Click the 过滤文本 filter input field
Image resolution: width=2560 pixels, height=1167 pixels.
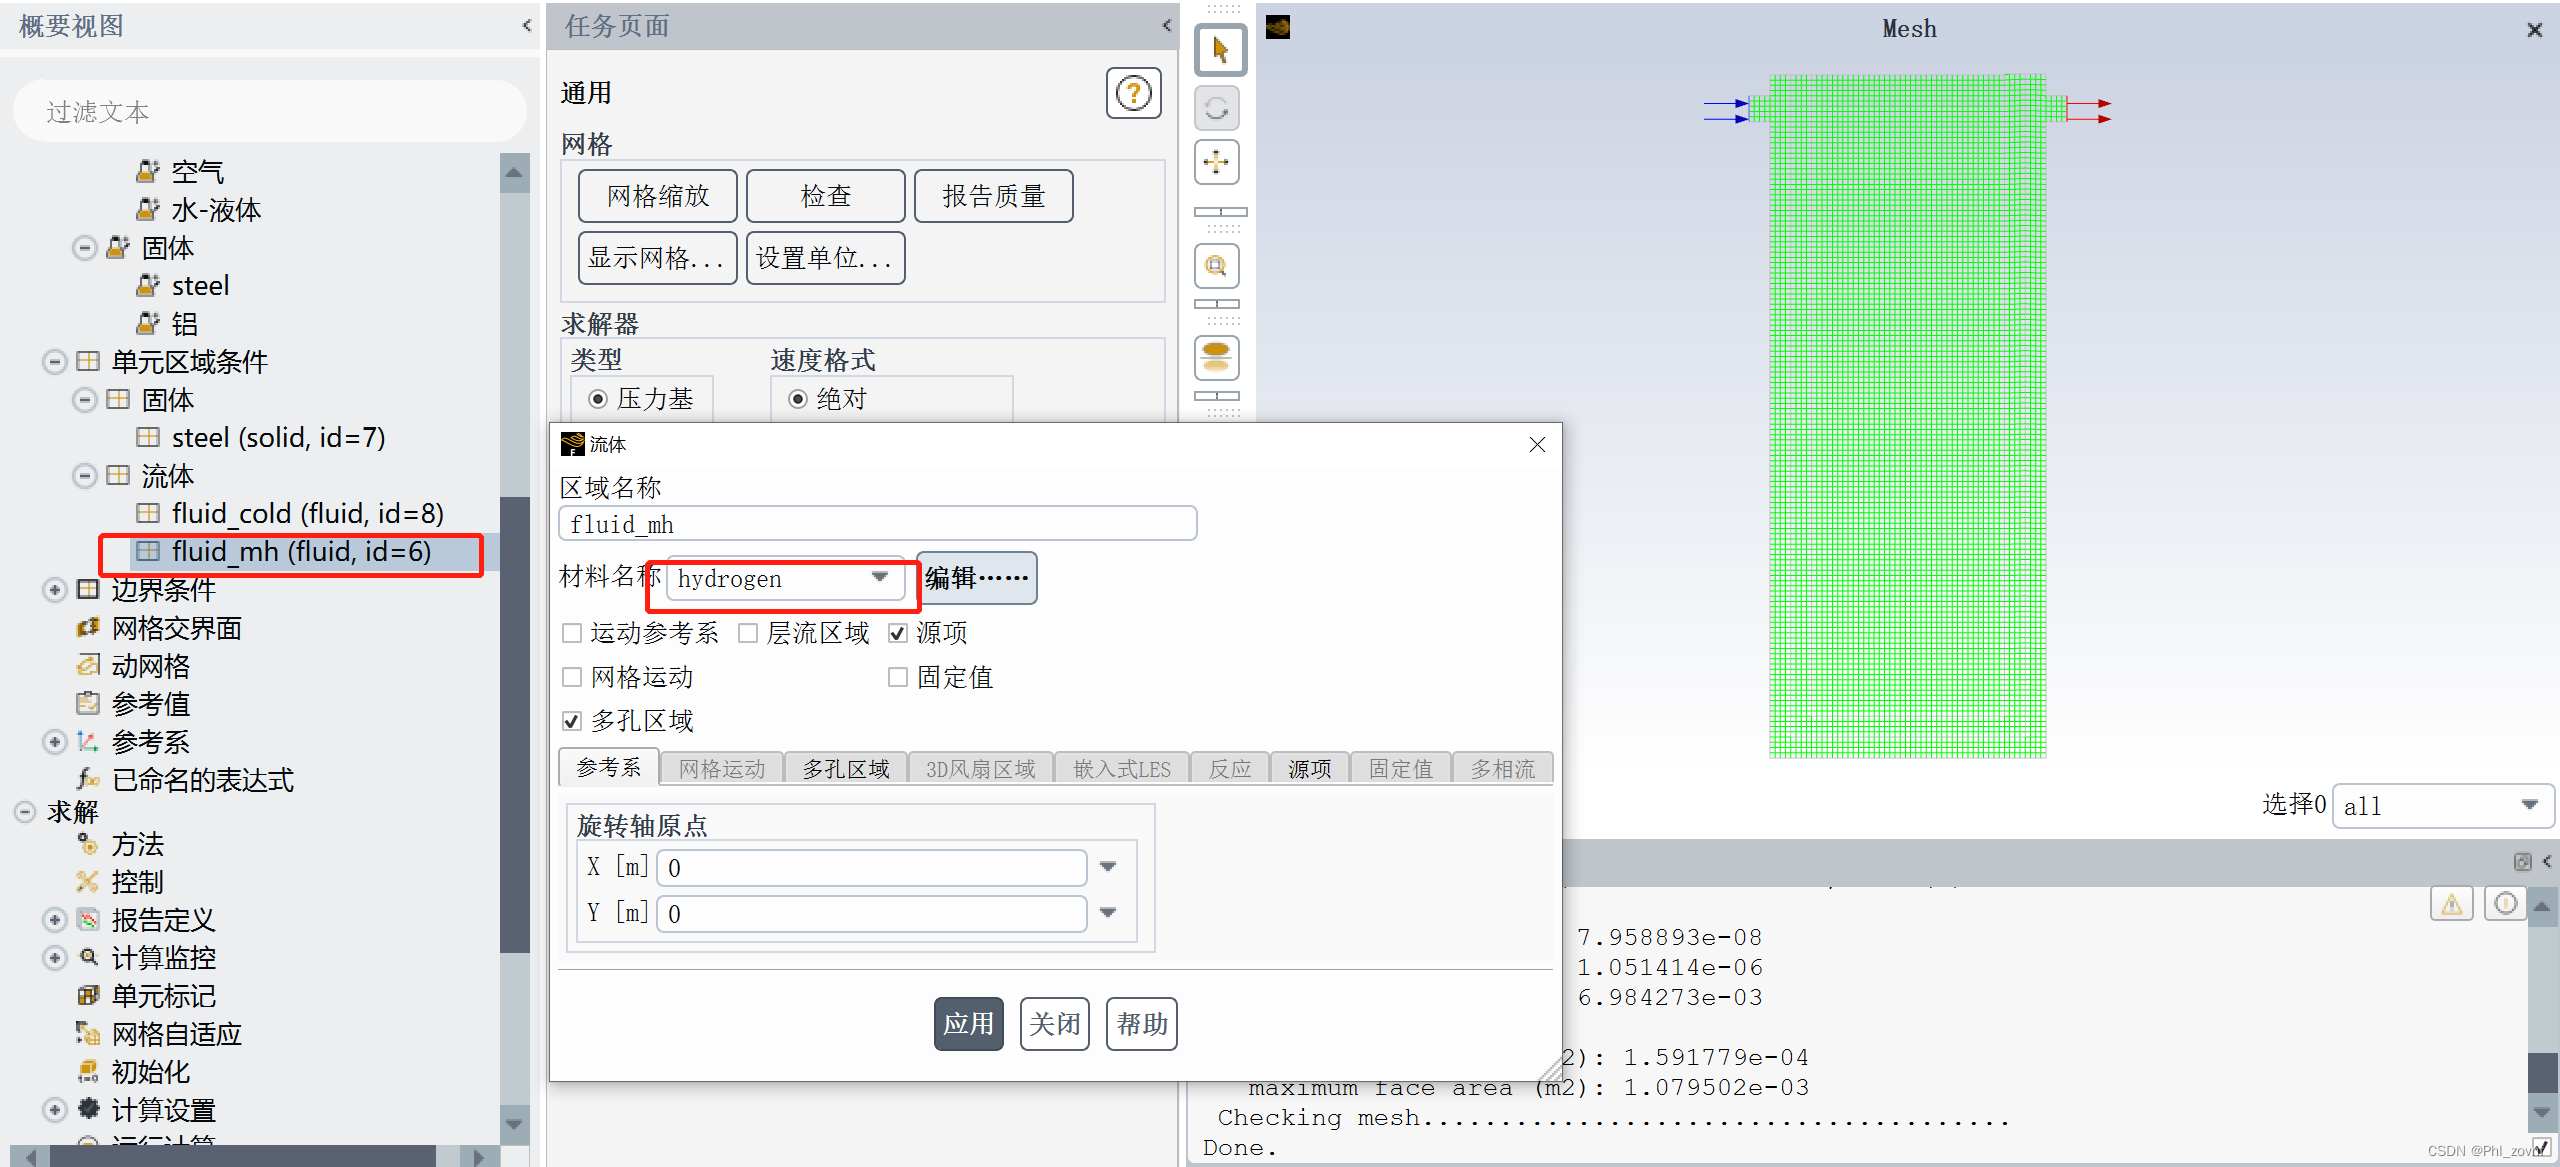(x=270, y=112)
